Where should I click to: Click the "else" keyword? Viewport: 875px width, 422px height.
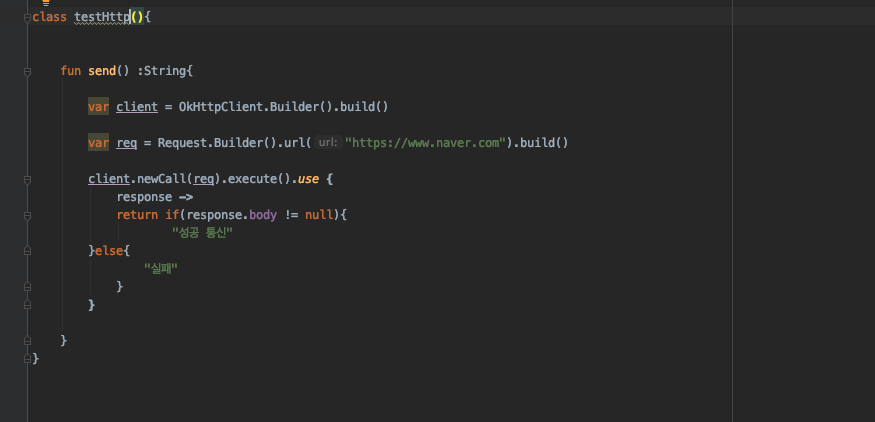click(109, 251)
